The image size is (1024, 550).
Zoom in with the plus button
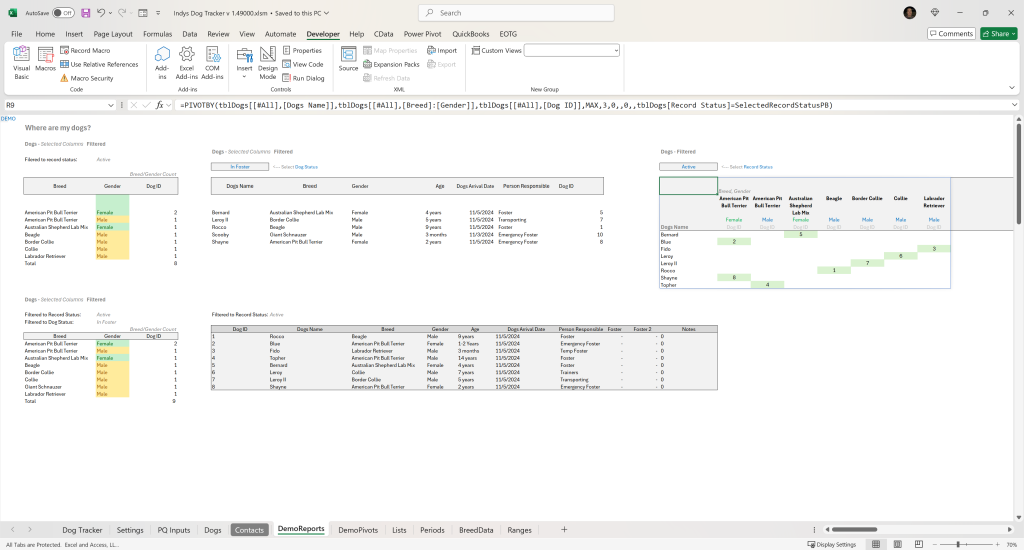[x=997, y=544]
